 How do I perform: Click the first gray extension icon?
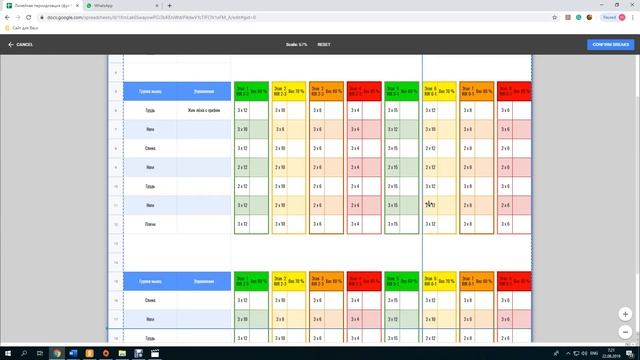pos(568,18)
